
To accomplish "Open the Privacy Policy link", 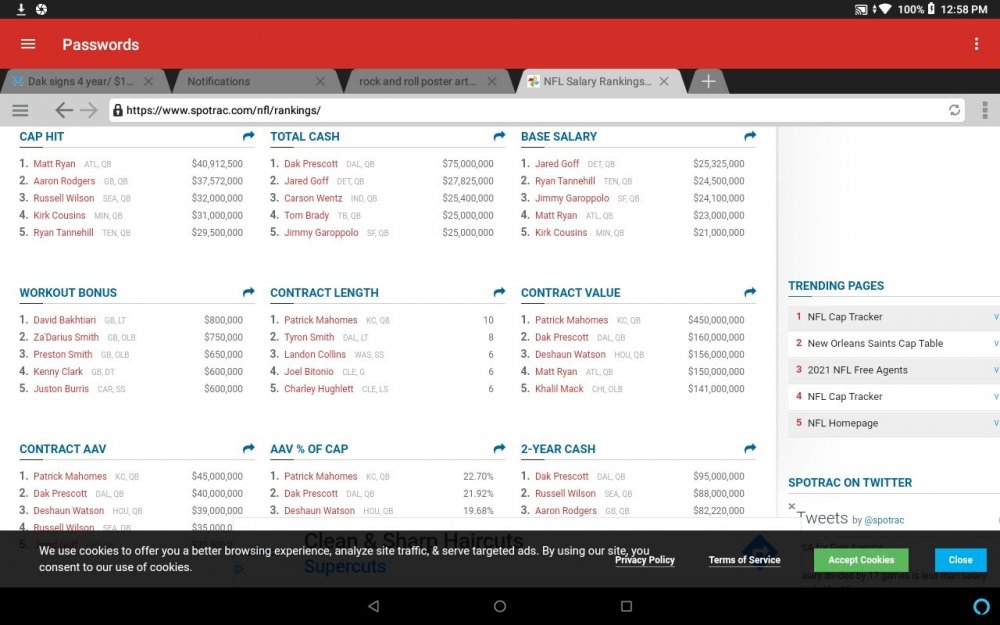I will point(645,560).
